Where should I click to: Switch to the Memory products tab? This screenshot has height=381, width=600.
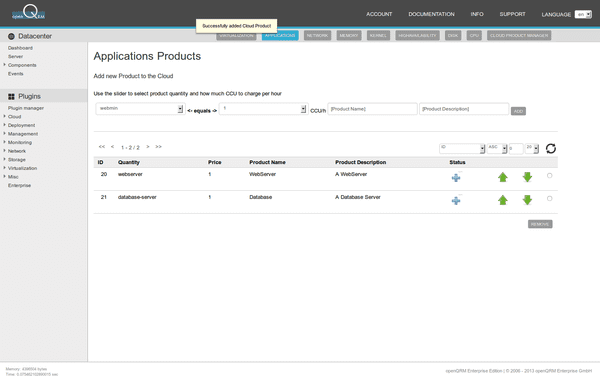pyautogui.click(x=349, y=36)
